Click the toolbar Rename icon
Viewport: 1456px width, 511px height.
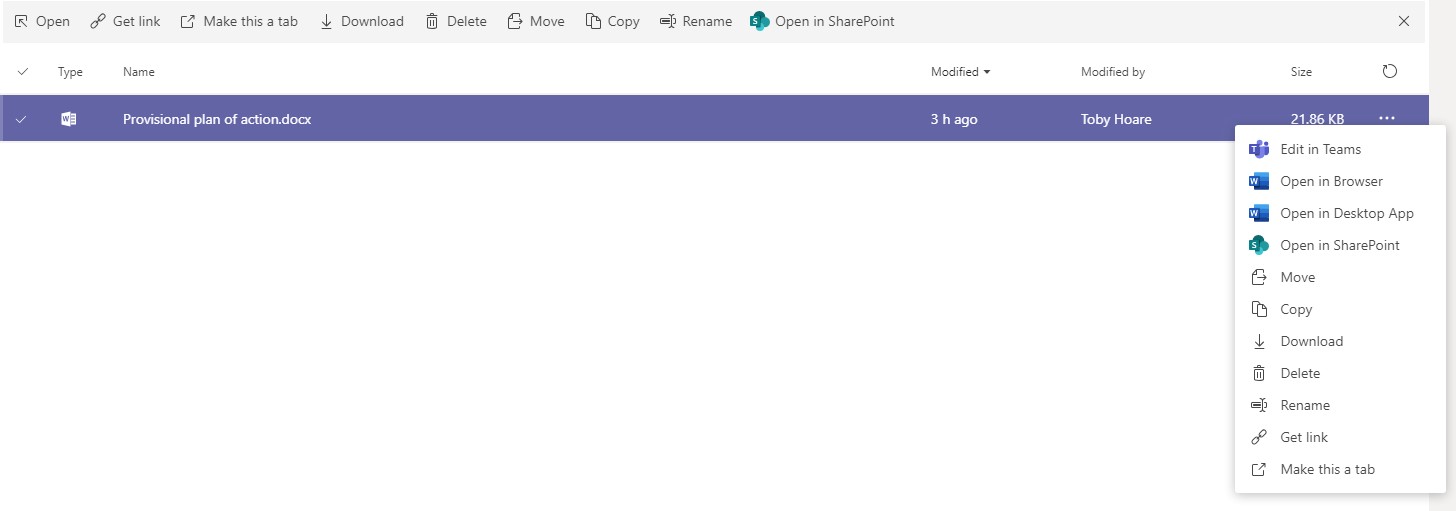668,21
